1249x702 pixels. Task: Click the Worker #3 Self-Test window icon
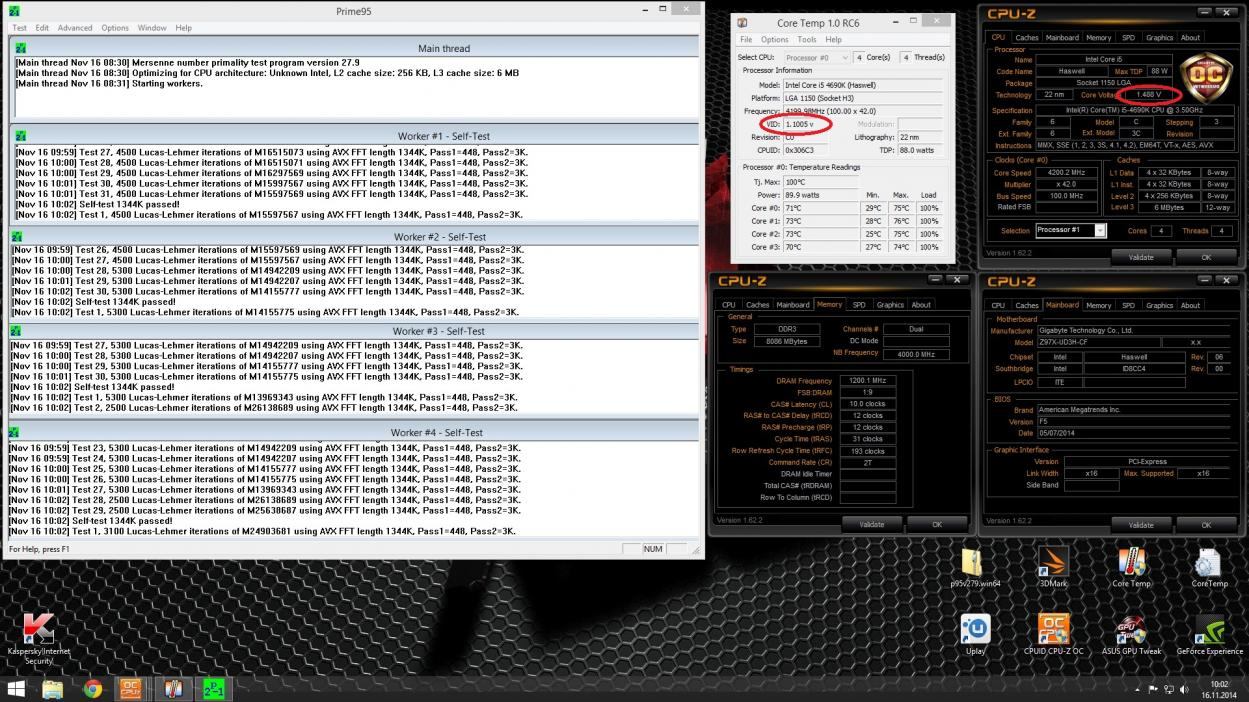tap(14, 331)
